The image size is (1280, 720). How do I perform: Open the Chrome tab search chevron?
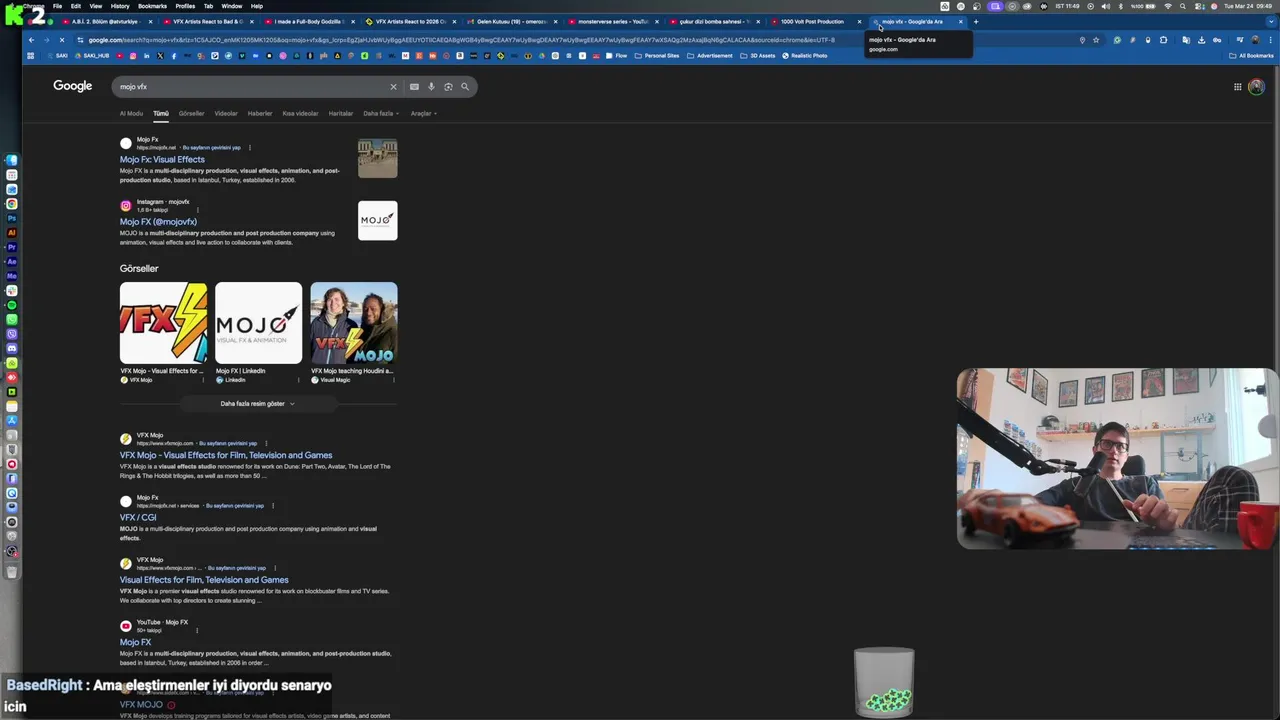(x=1270, y=21)
